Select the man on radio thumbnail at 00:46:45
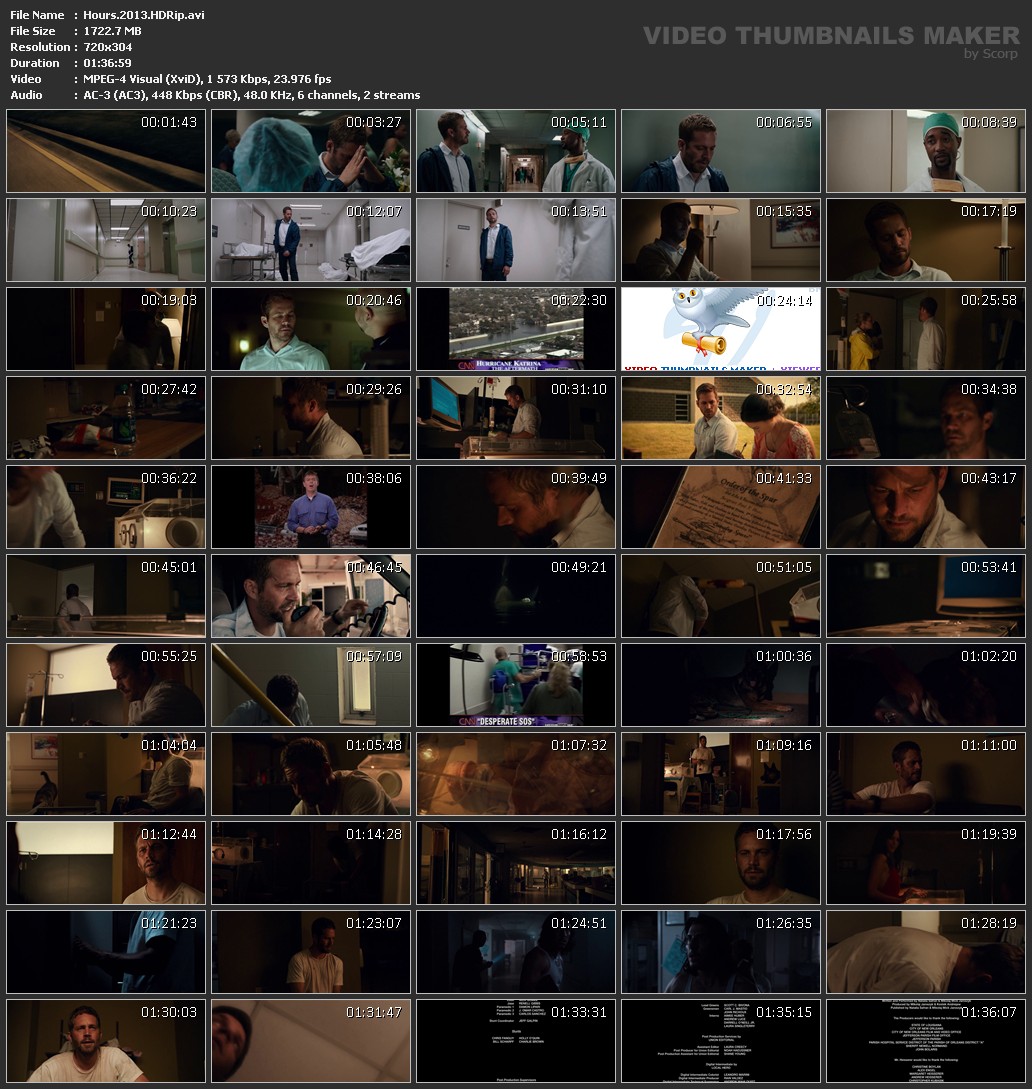This screenshot has height=1089, width=1032. point(310,596)
